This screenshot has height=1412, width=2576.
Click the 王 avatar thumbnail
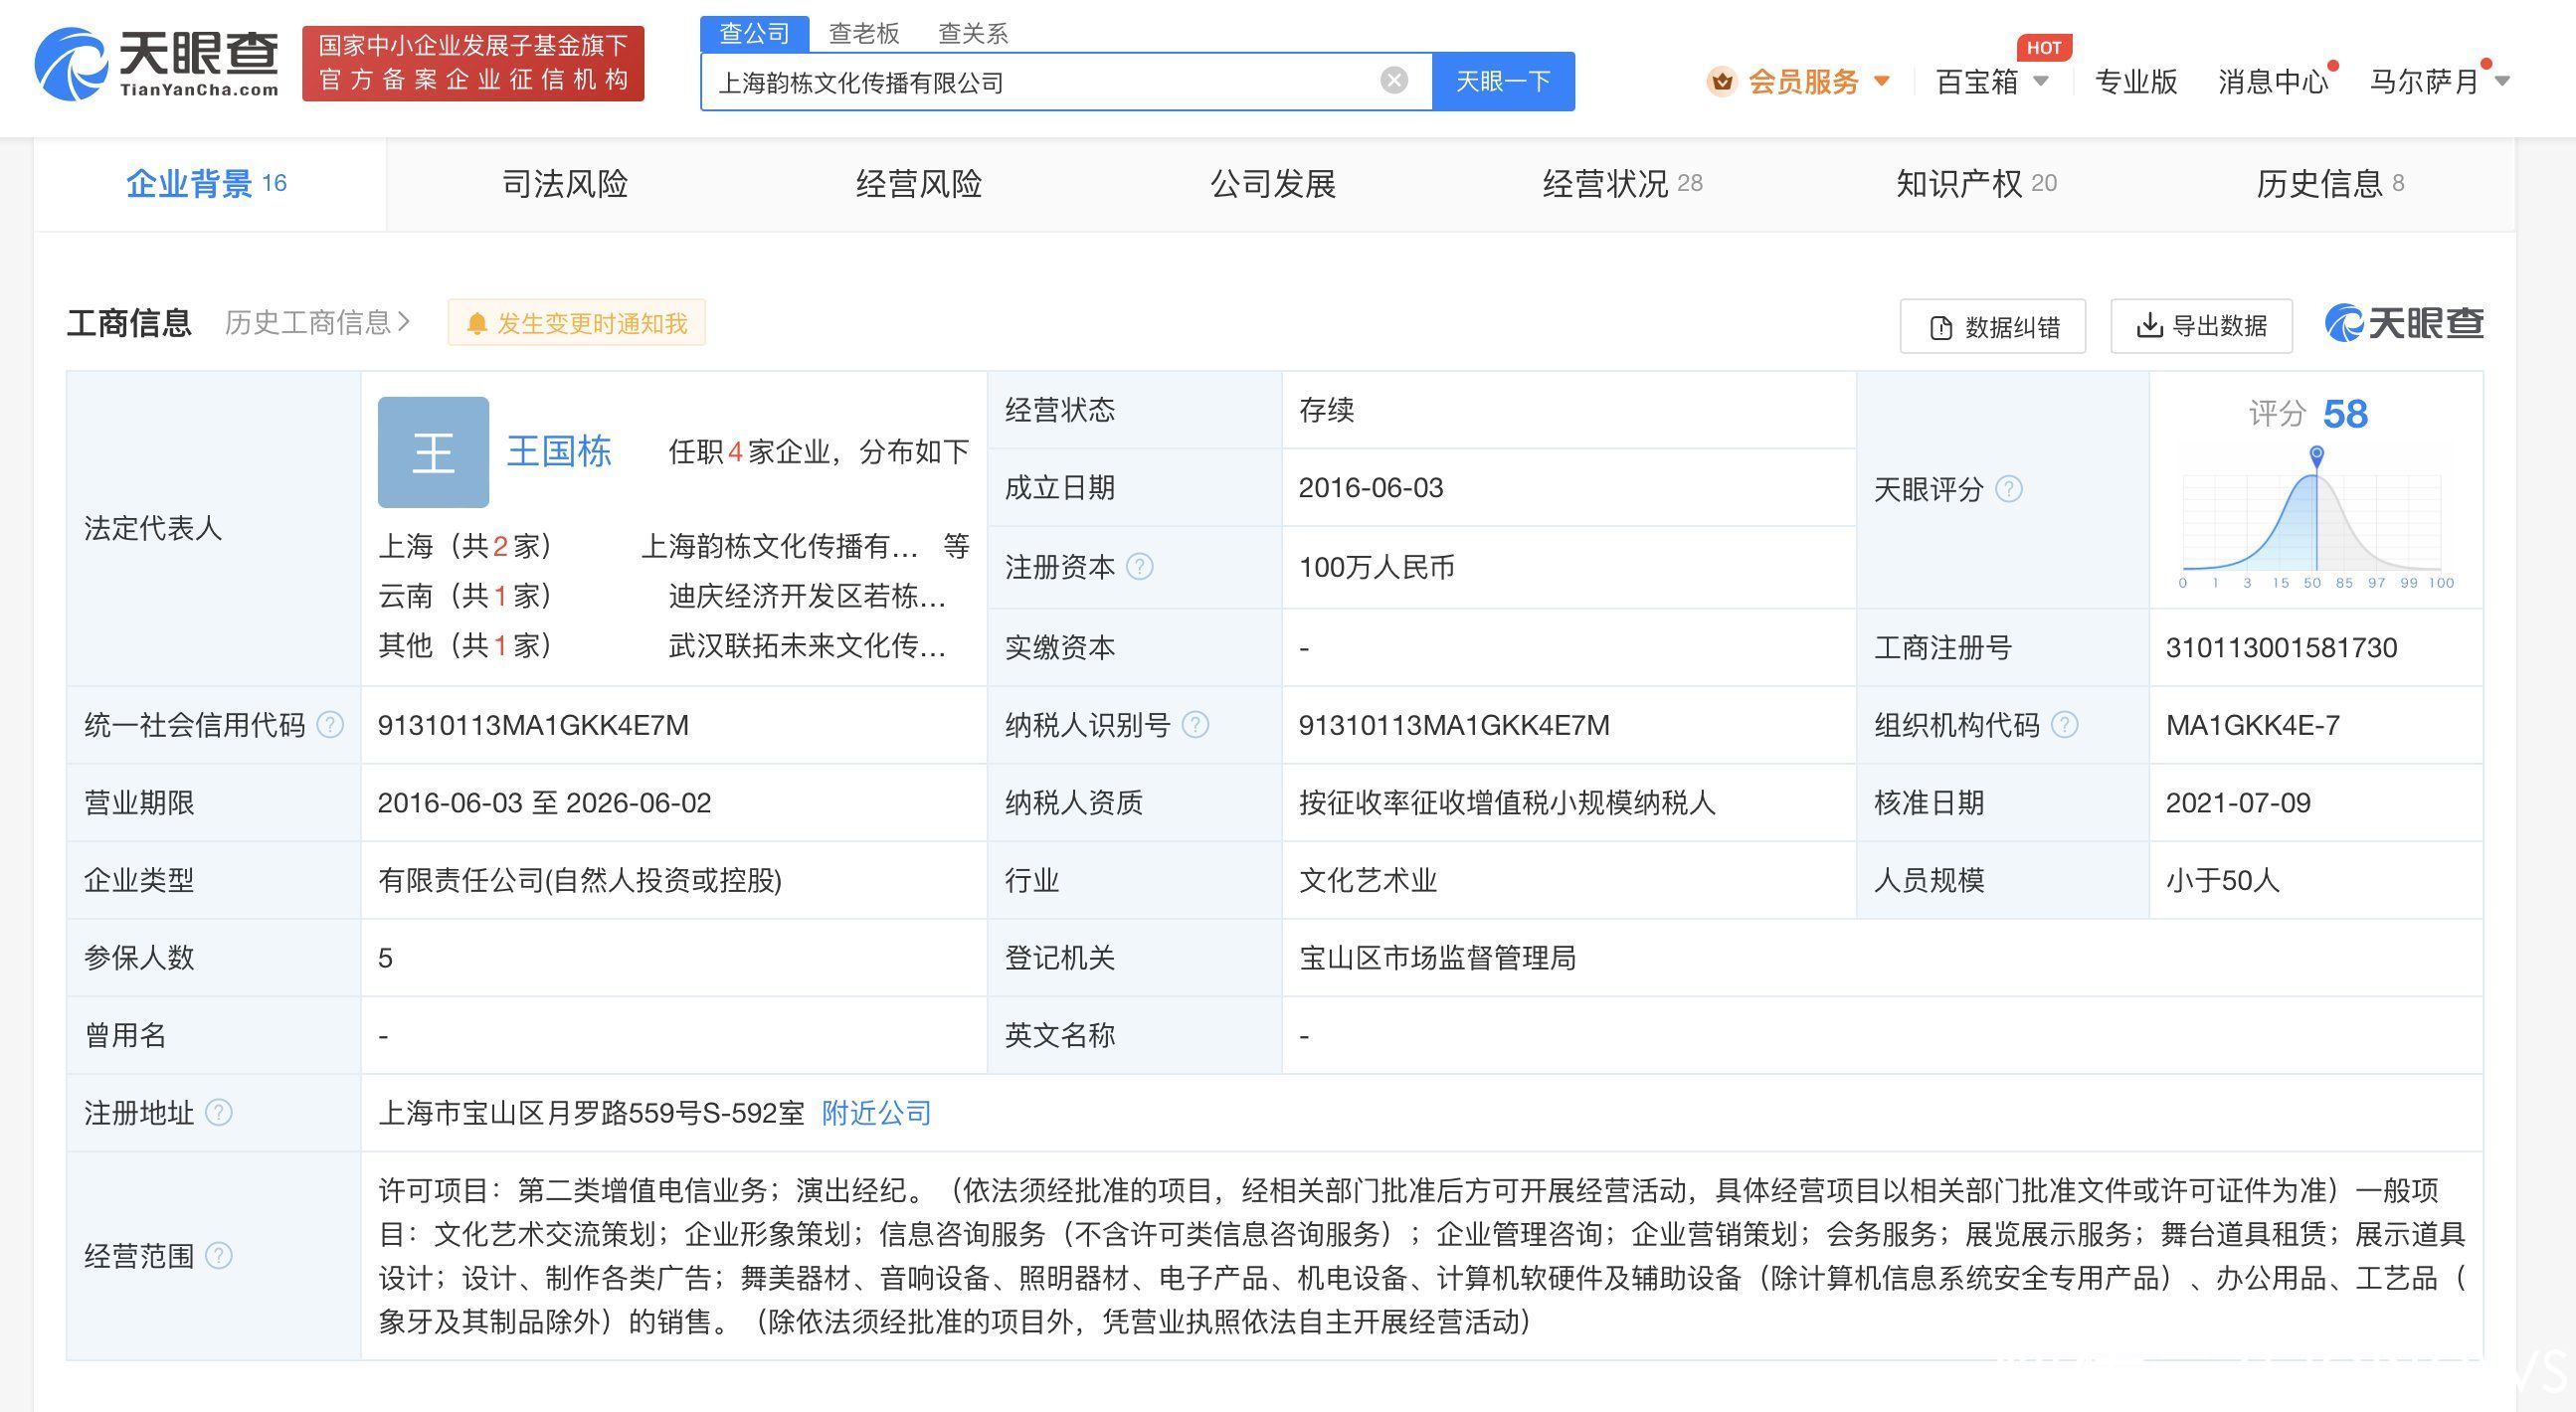click(433, 452)
